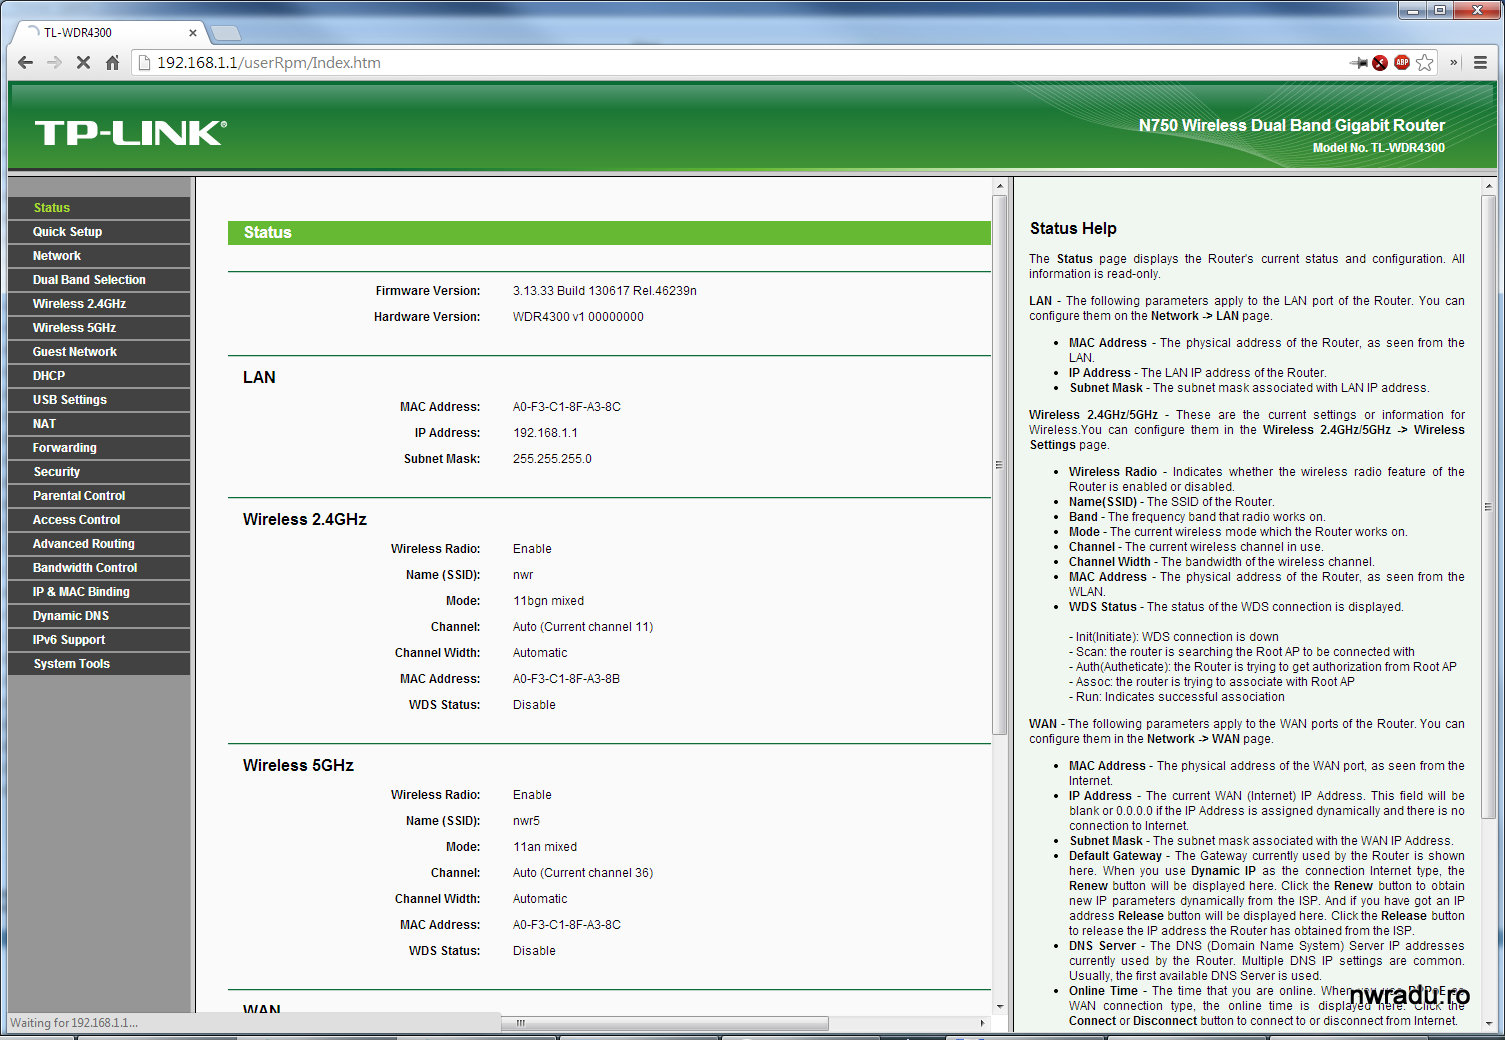Open System Tools menu item
The height and width of the screenshot is (1040, 1505).
[x=98, y=663]
